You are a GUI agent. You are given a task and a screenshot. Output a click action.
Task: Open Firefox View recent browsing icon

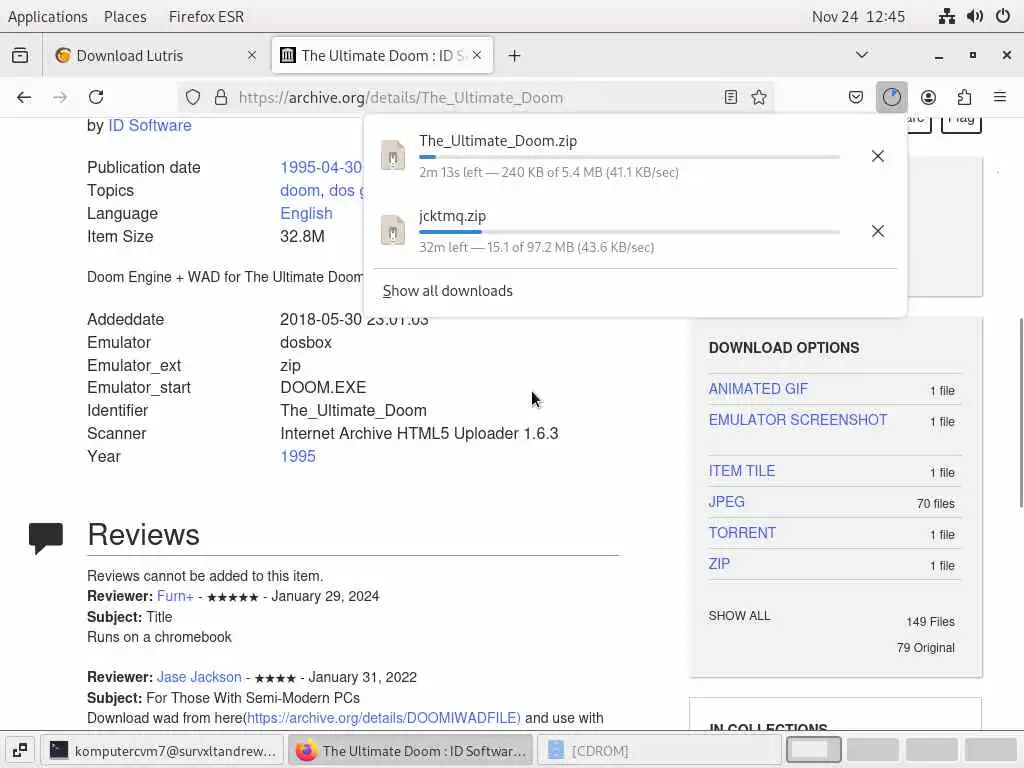[x=20, y=56]
